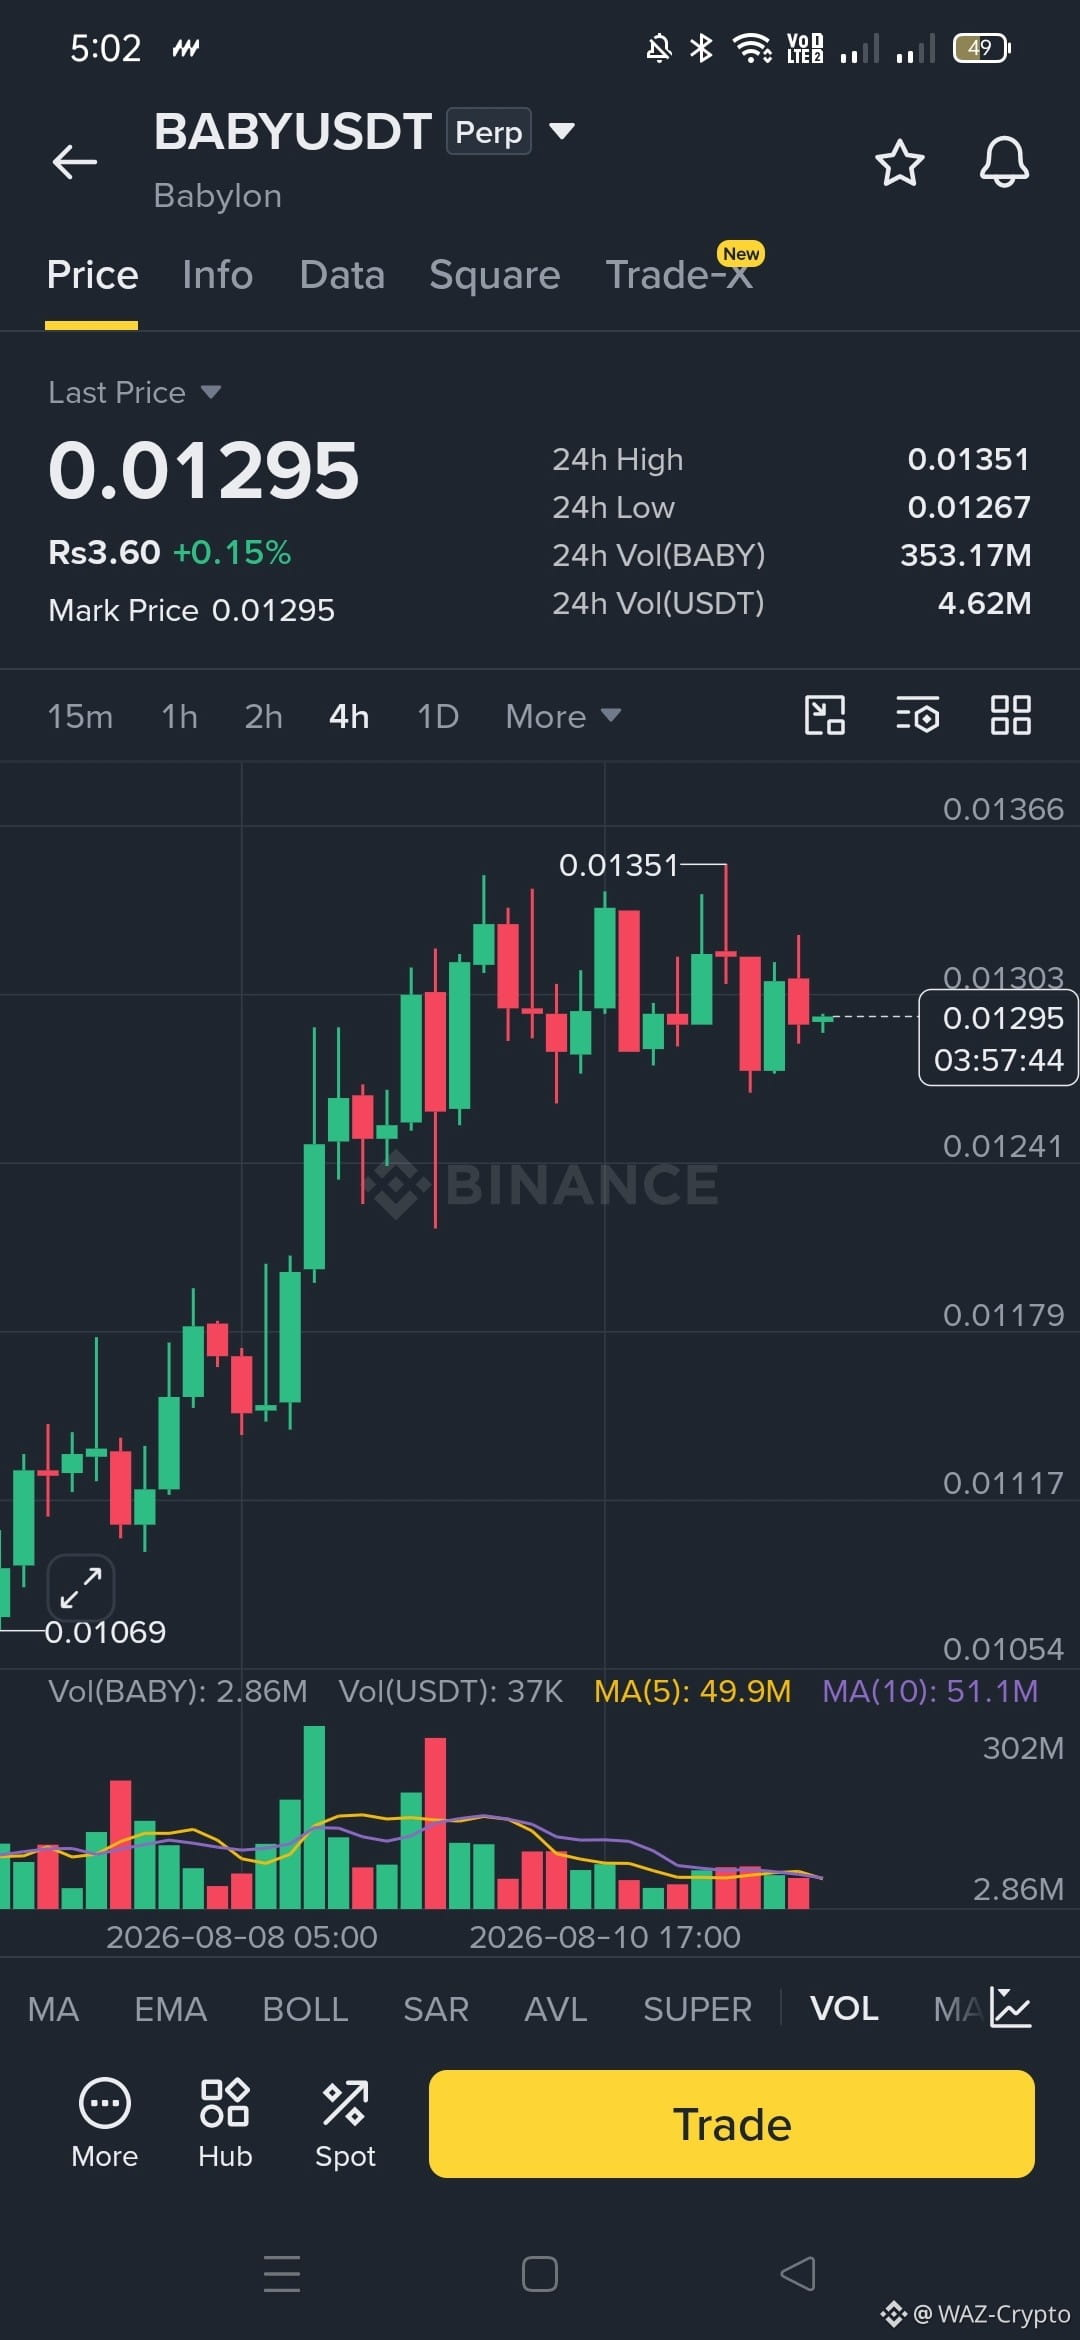Switch to the Data tab
The width and height of the screenshot is (1080, 2340).
(342, 275)
